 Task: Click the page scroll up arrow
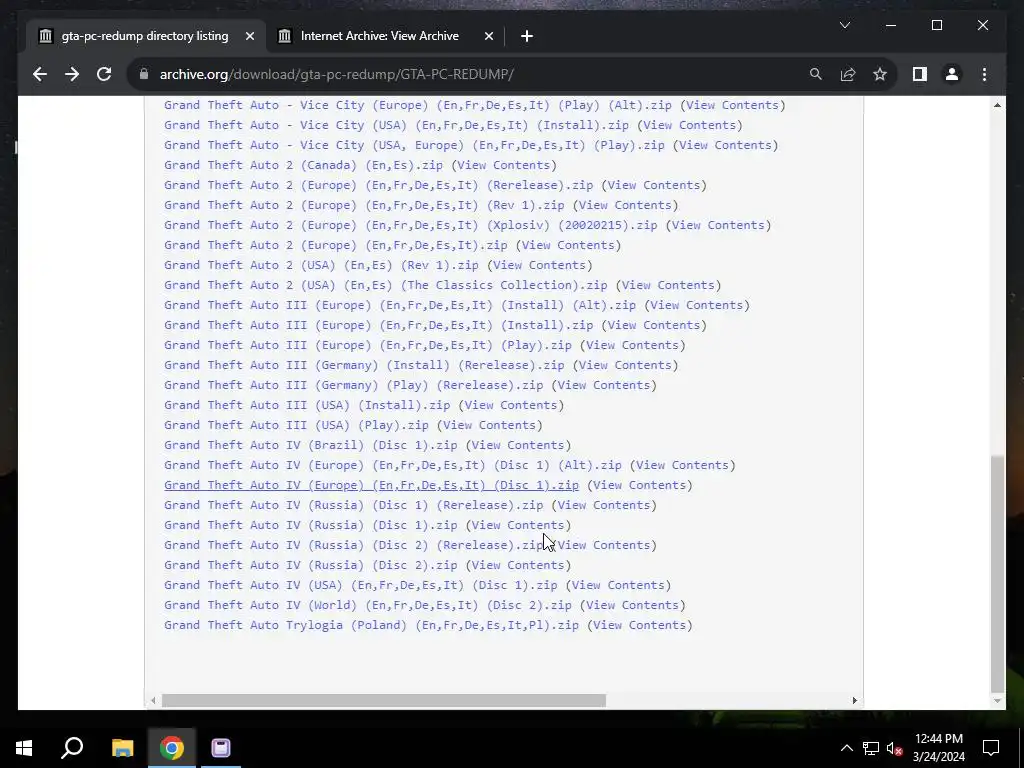coord(997,105)
